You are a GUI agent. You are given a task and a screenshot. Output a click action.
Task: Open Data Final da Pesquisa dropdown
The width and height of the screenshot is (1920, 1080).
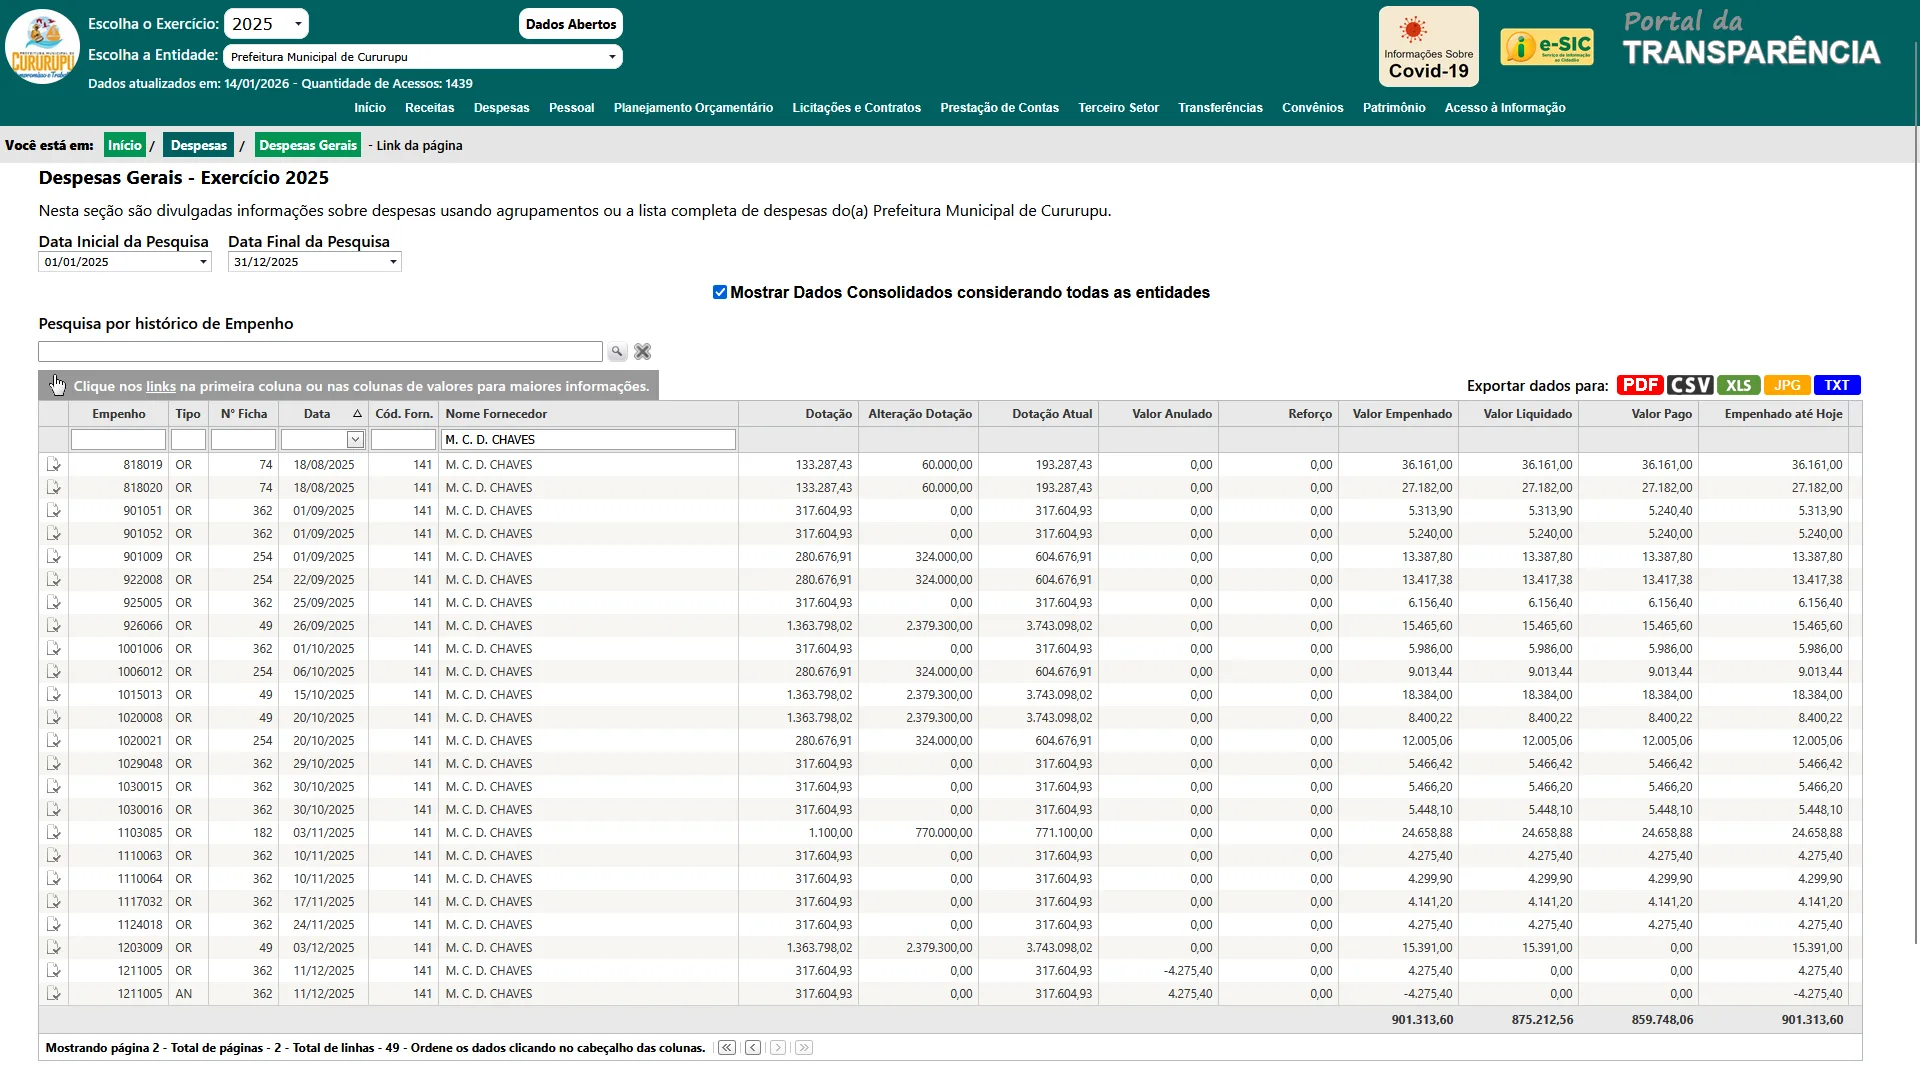pyautogui.click(x=393, y=262)
